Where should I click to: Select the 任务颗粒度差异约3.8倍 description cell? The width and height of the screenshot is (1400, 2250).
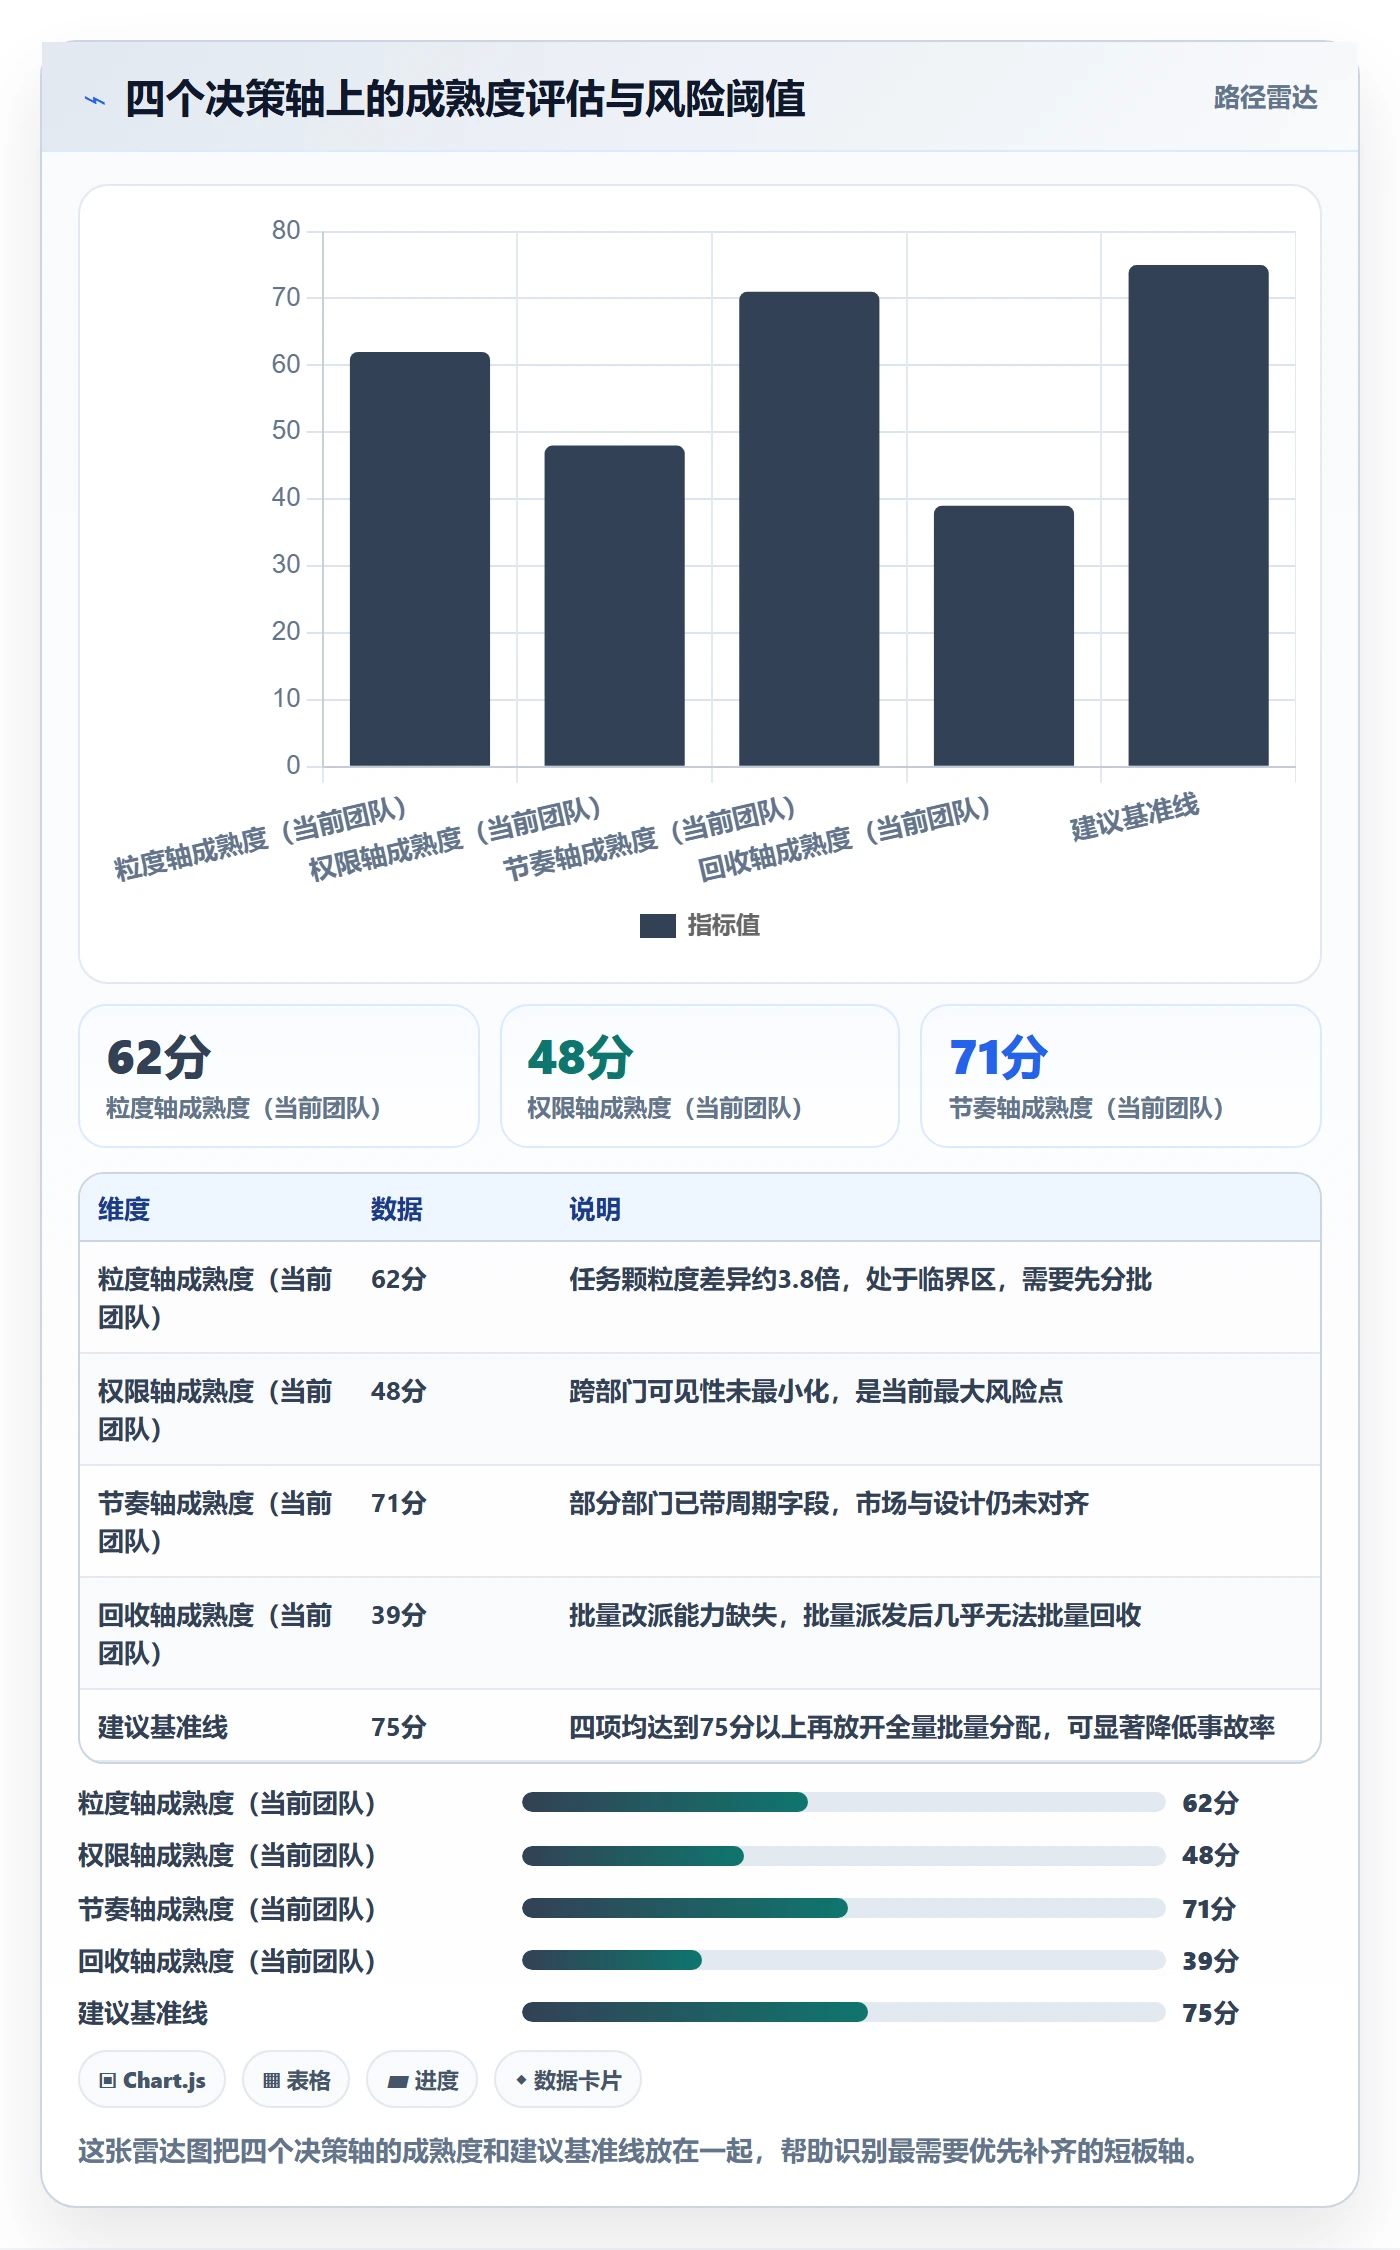tap(861, 1280)
